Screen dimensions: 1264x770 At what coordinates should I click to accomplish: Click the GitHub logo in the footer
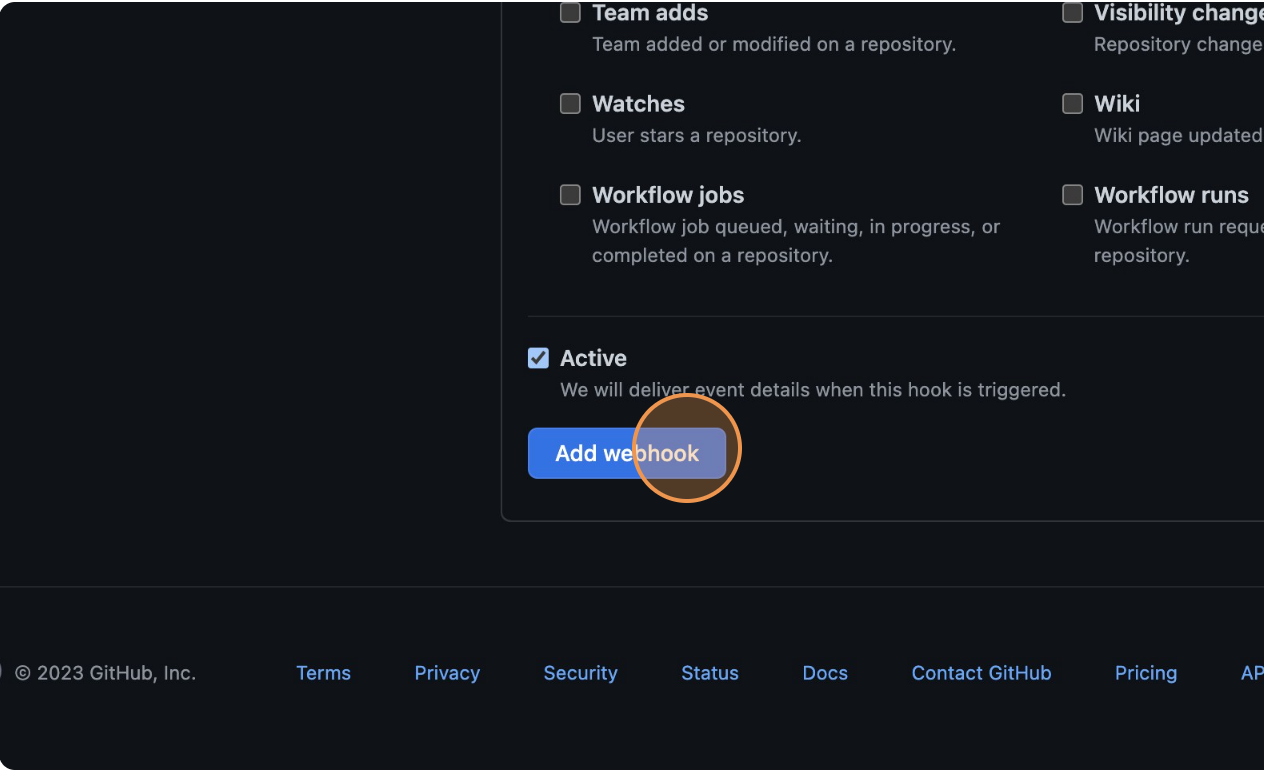(x=2, y=673)
